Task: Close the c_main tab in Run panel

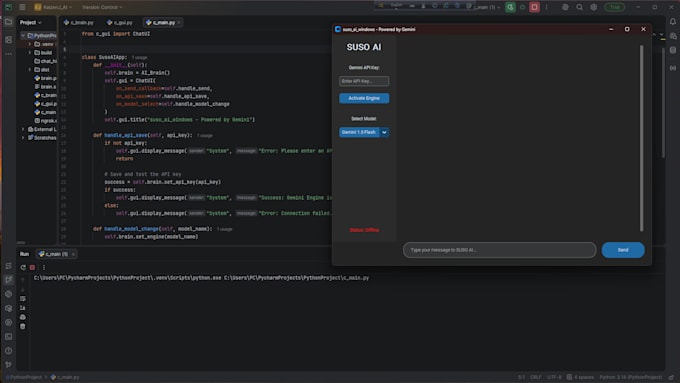Action: click(73, 254)
